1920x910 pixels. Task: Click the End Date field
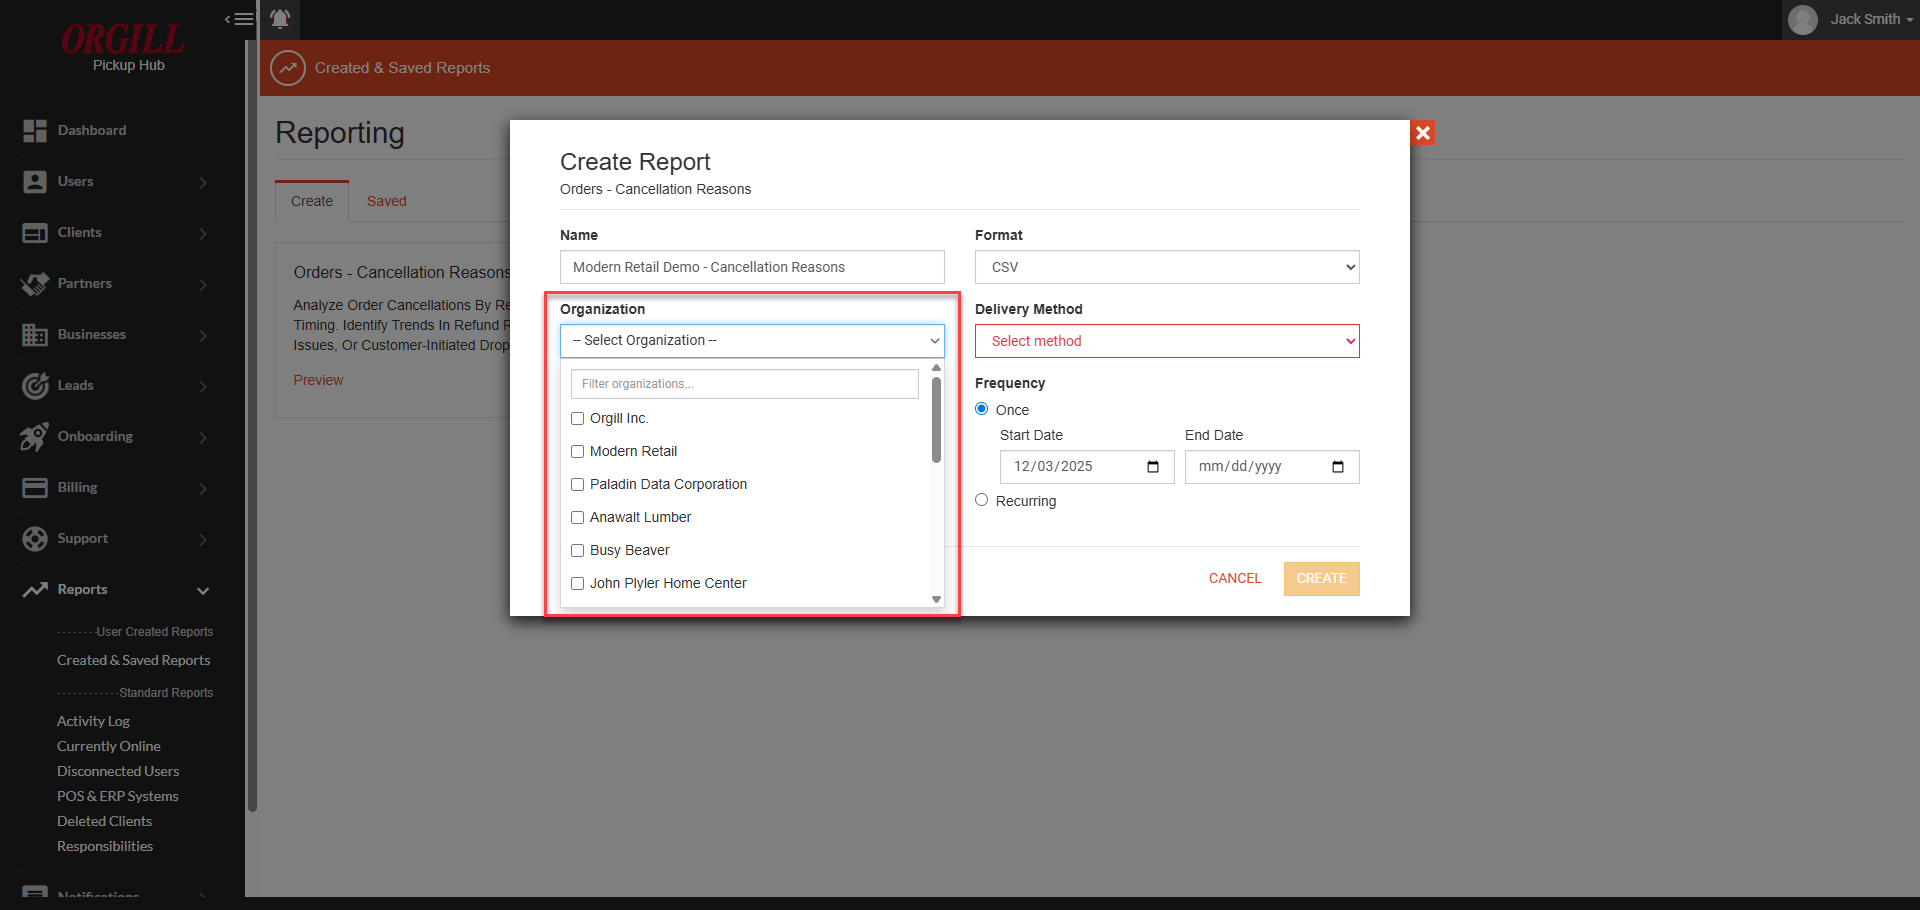pos(1272,467)
